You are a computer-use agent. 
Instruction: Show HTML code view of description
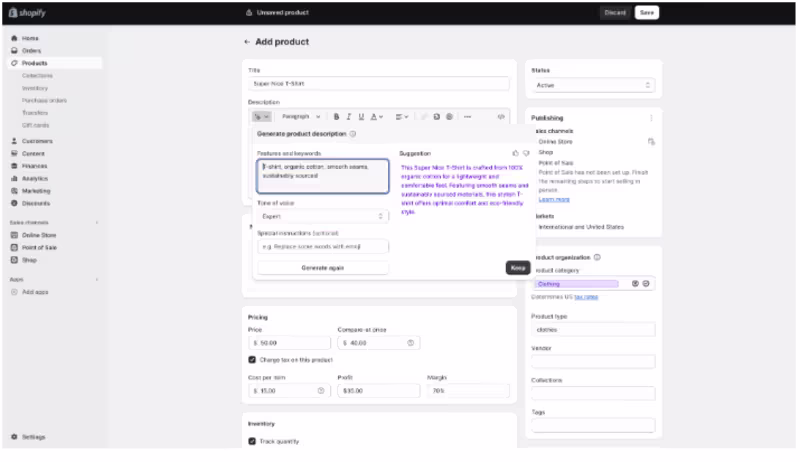[x=501, y=117]
